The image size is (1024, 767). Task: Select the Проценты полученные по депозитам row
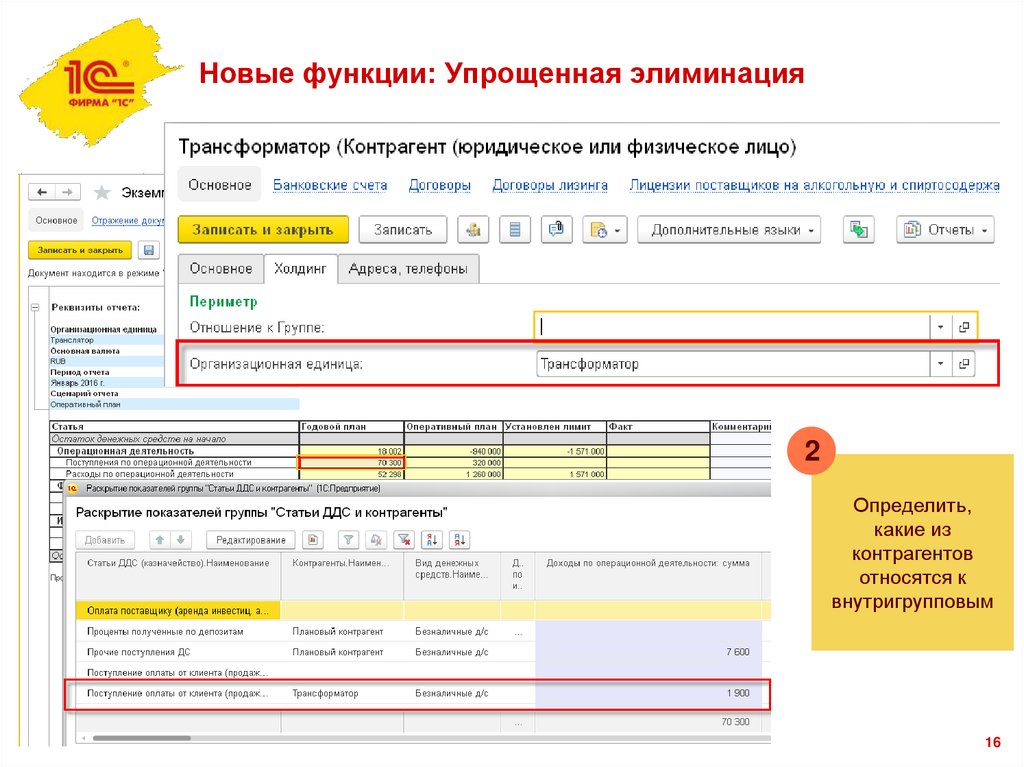point(423,632)
